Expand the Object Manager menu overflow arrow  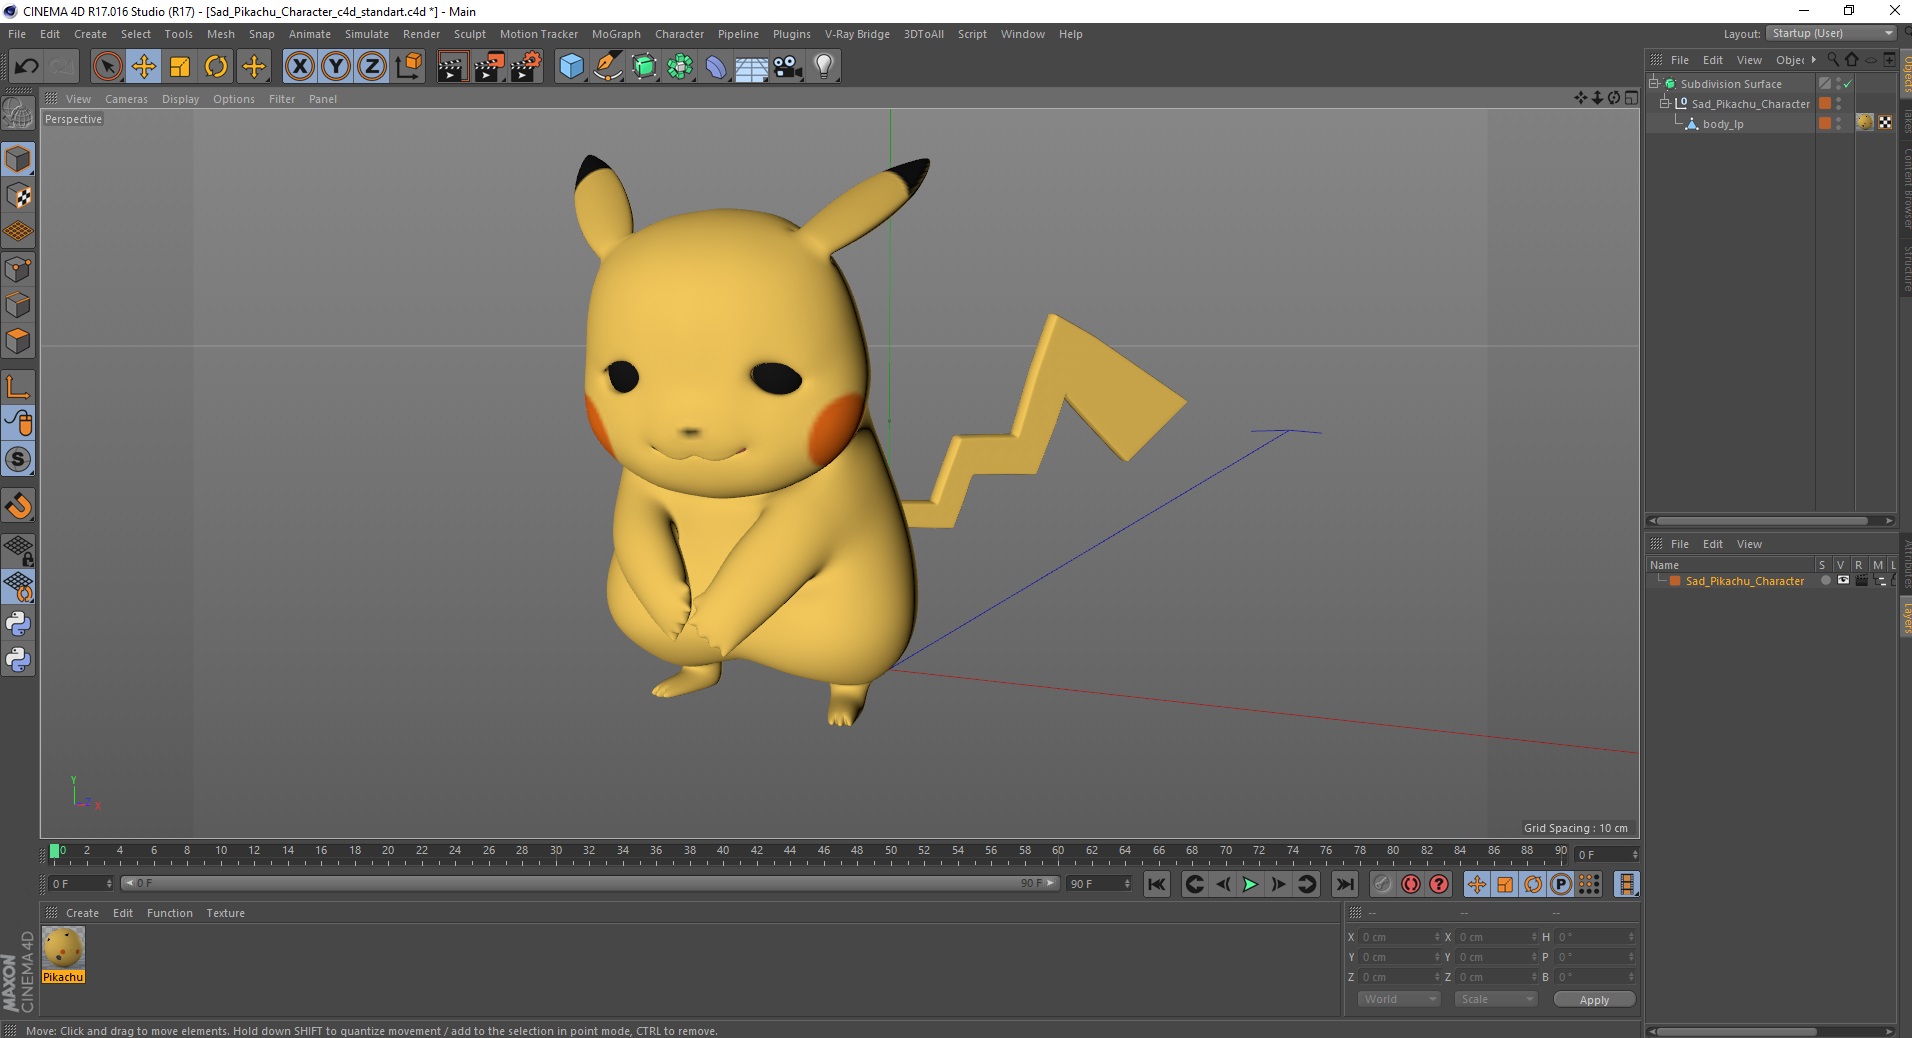pyautogui.click(x=1813, y=60)
